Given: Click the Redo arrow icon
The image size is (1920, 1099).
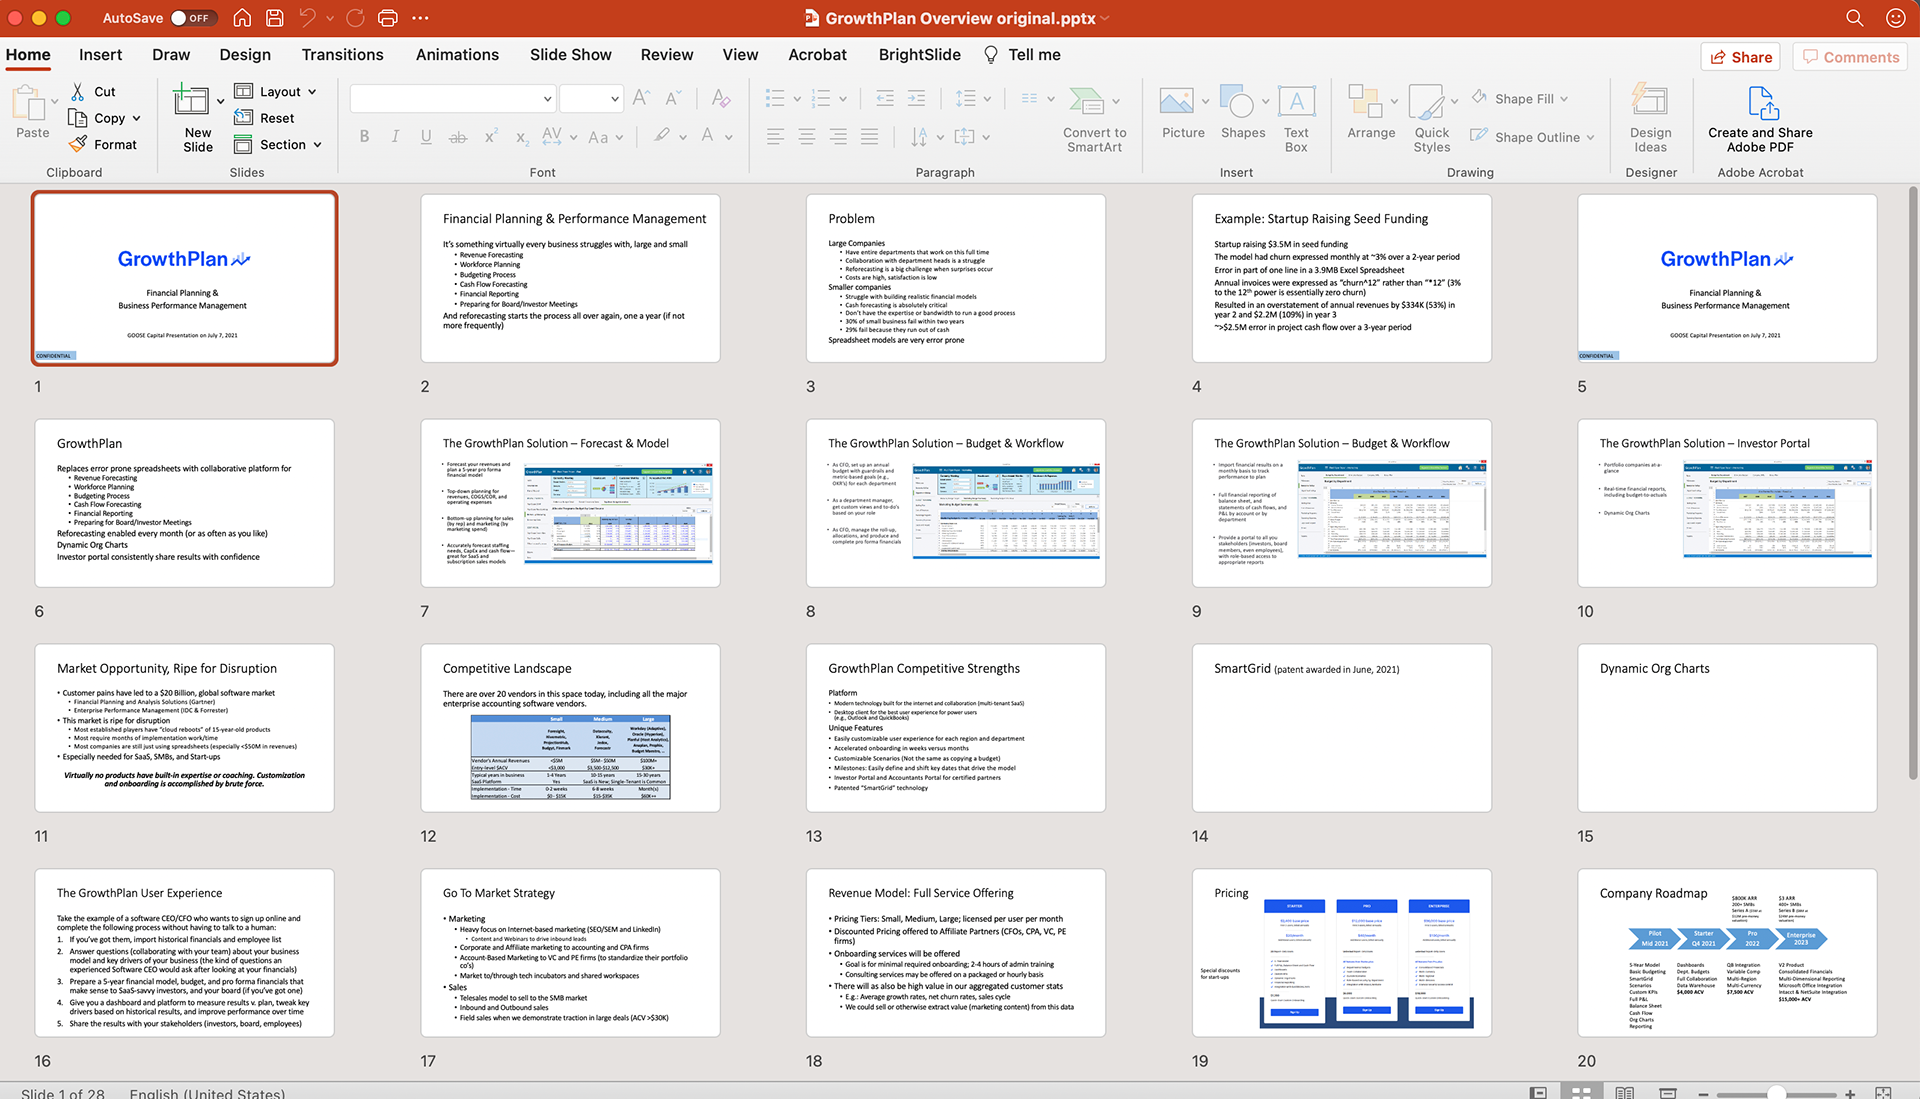Looking at the screenshot, I should pyautogui.click(x=355, y=18).
